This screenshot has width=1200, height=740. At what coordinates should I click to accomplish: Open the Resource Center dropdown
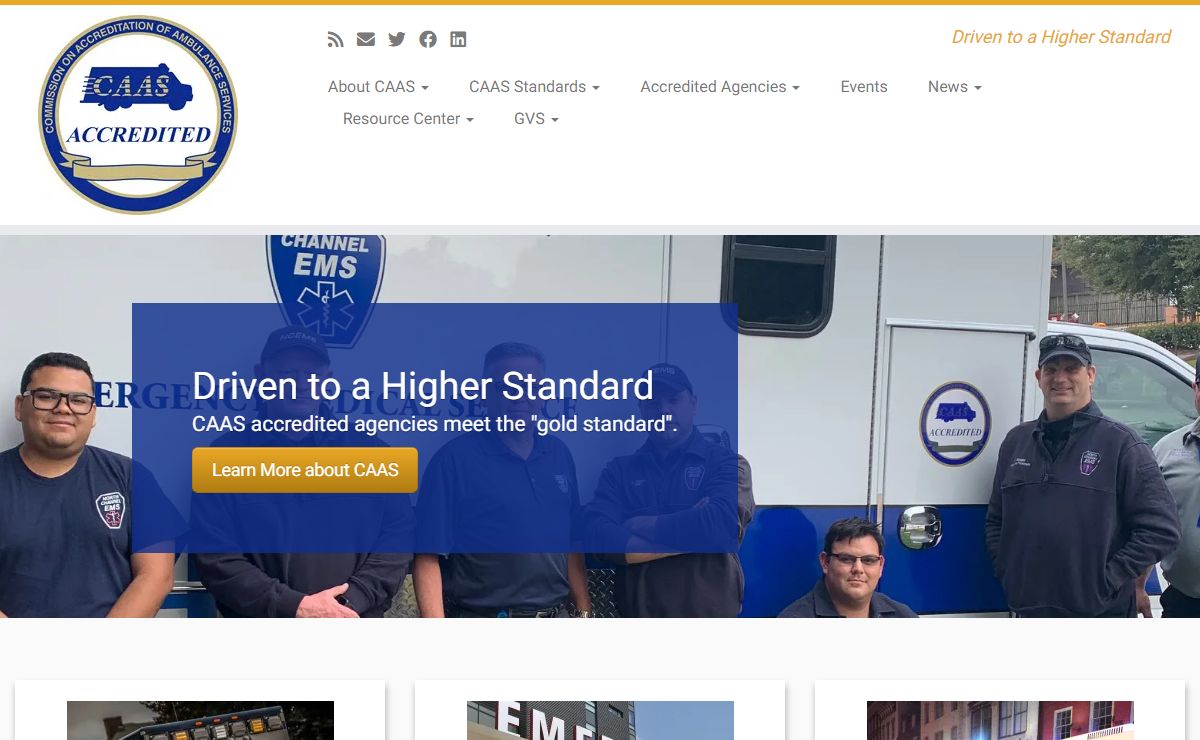tap(408, 119)
